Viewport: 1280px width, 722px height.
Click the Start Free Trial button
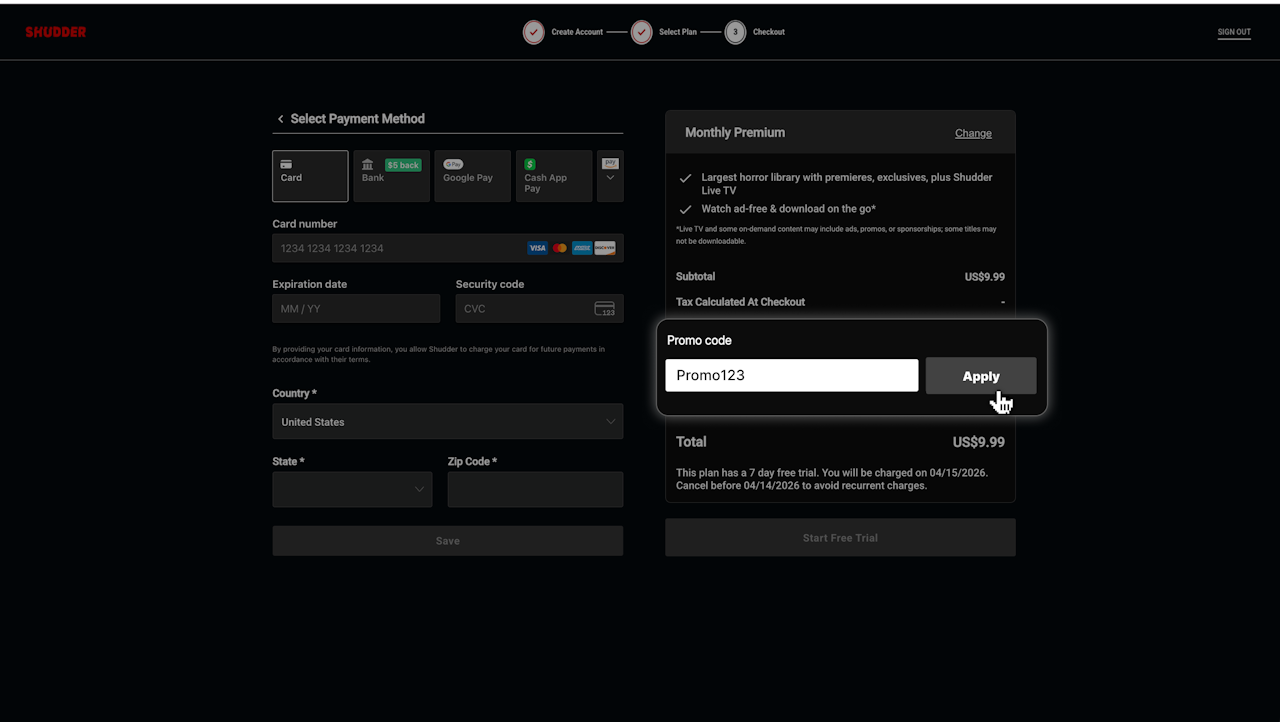[x=840, y=538]
